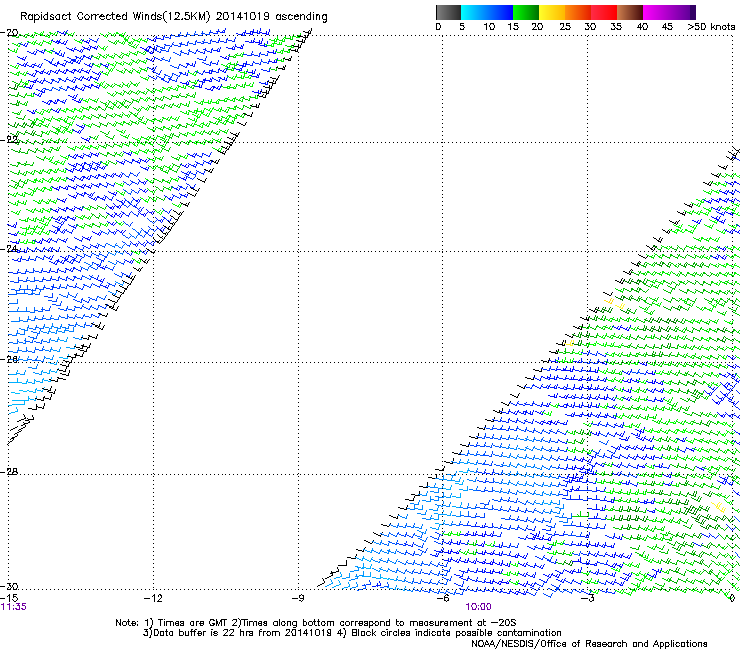Click the '-12' longitude axis label
This screenshot has width=740, height=650.
tap(153, 598)
